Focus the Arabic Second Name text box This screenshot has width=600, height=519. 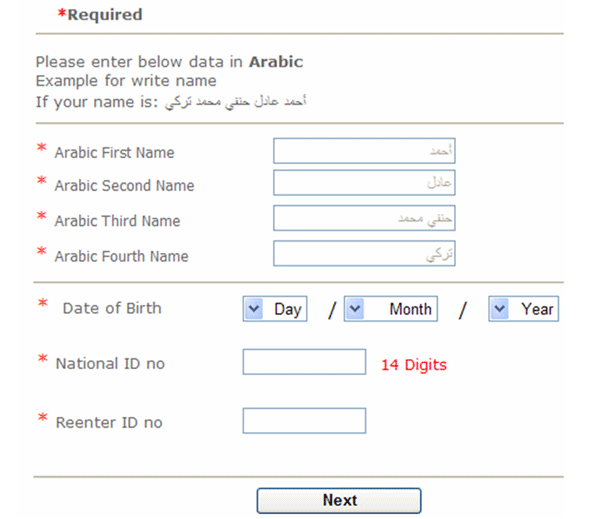363,183
